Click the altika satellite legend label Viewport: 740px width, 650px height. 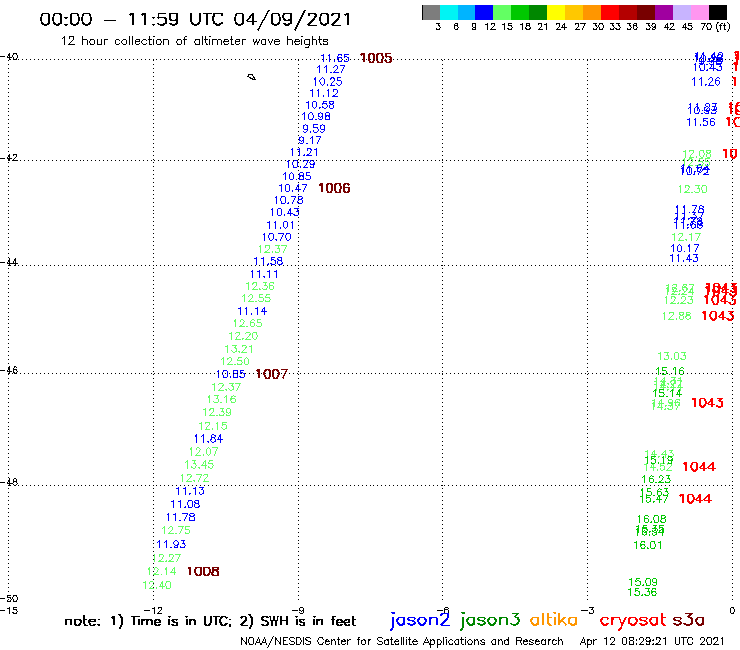click(554, 620)
